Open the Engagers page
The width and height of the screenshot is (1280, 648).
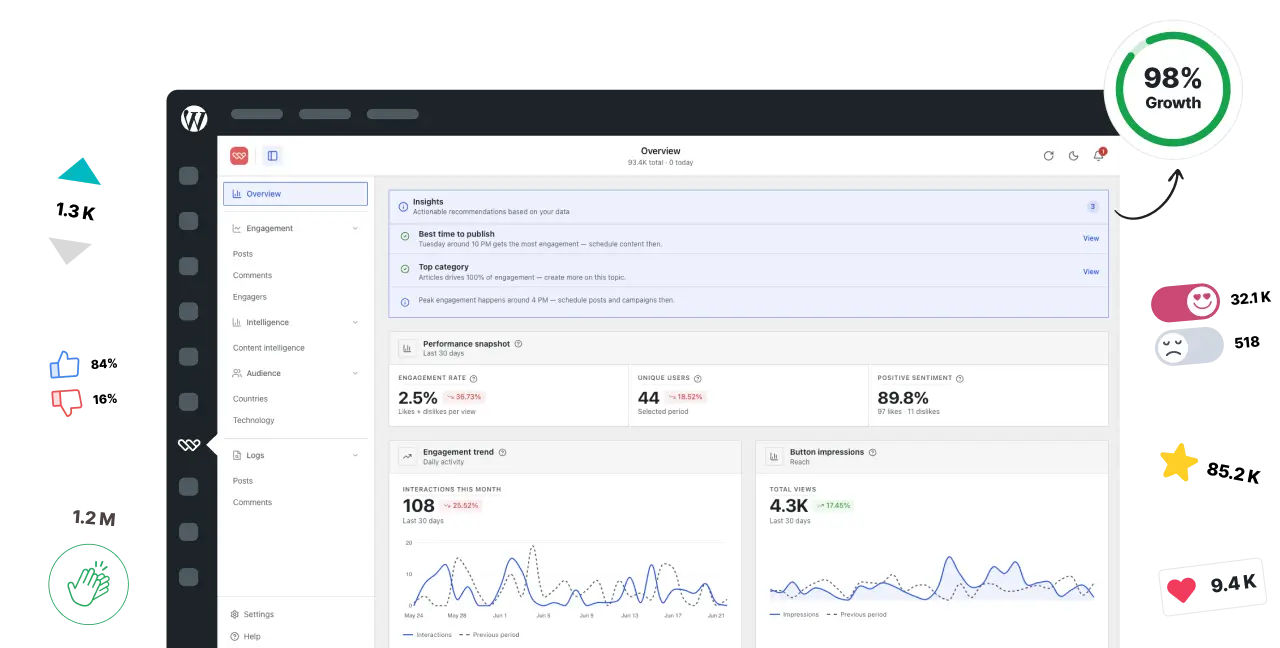[250, 297]
